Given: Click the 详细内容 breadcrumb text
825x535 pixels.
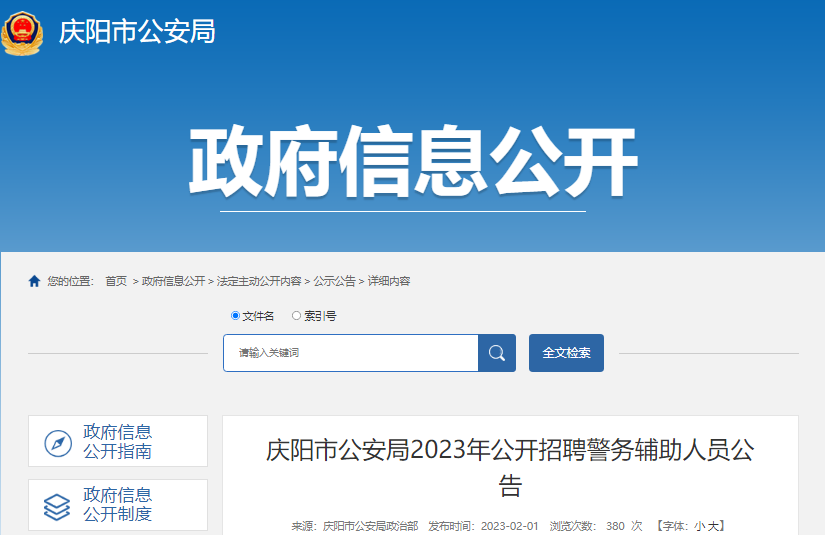Looking at the screenshot, I should tap(388, 281).
